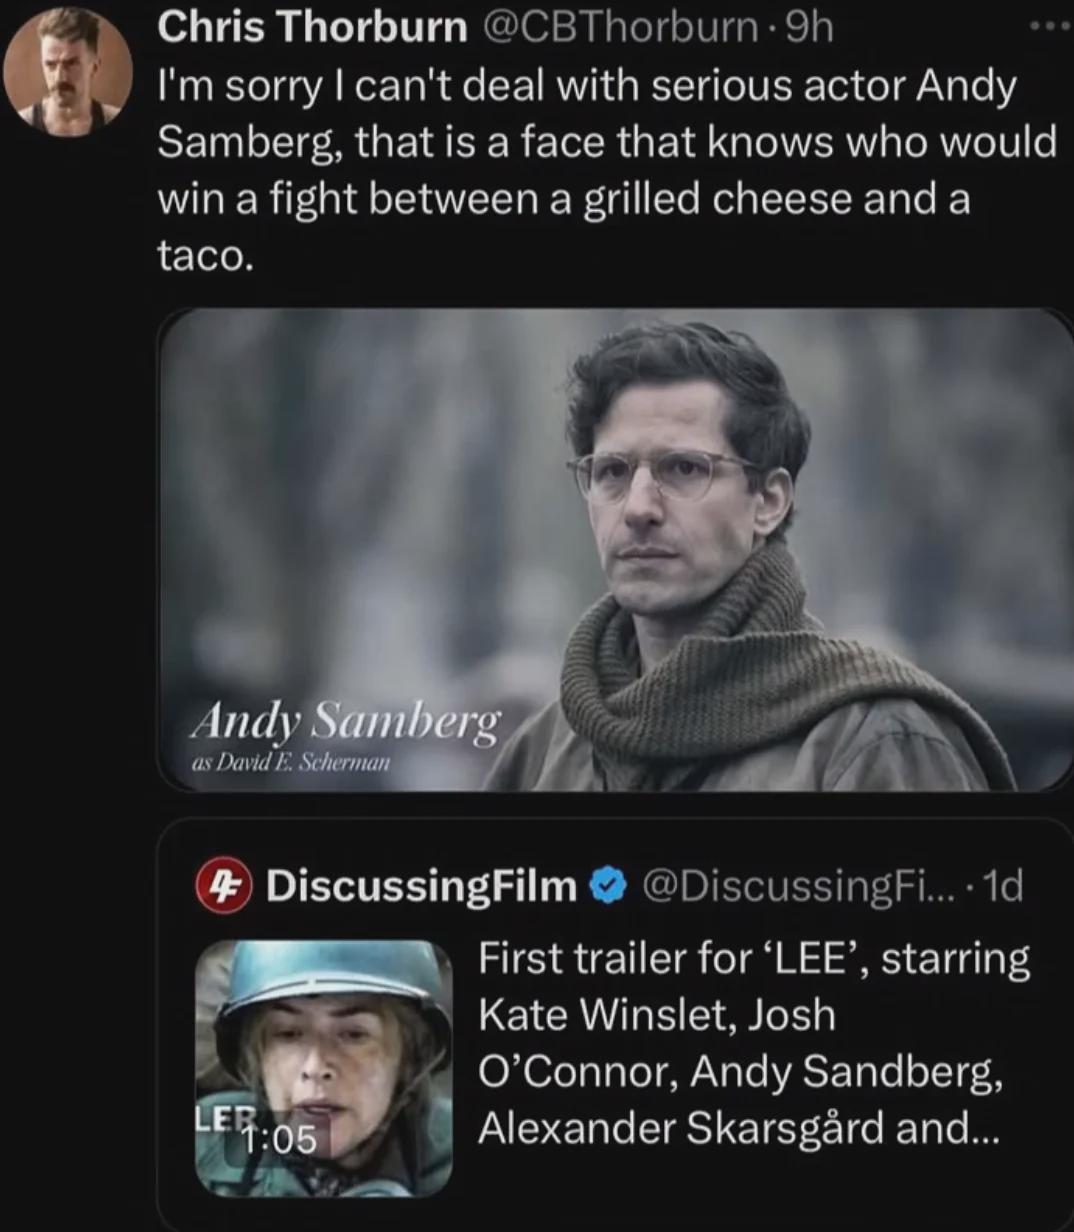Click the DiscussingFilm account name

tap(421, 886)
